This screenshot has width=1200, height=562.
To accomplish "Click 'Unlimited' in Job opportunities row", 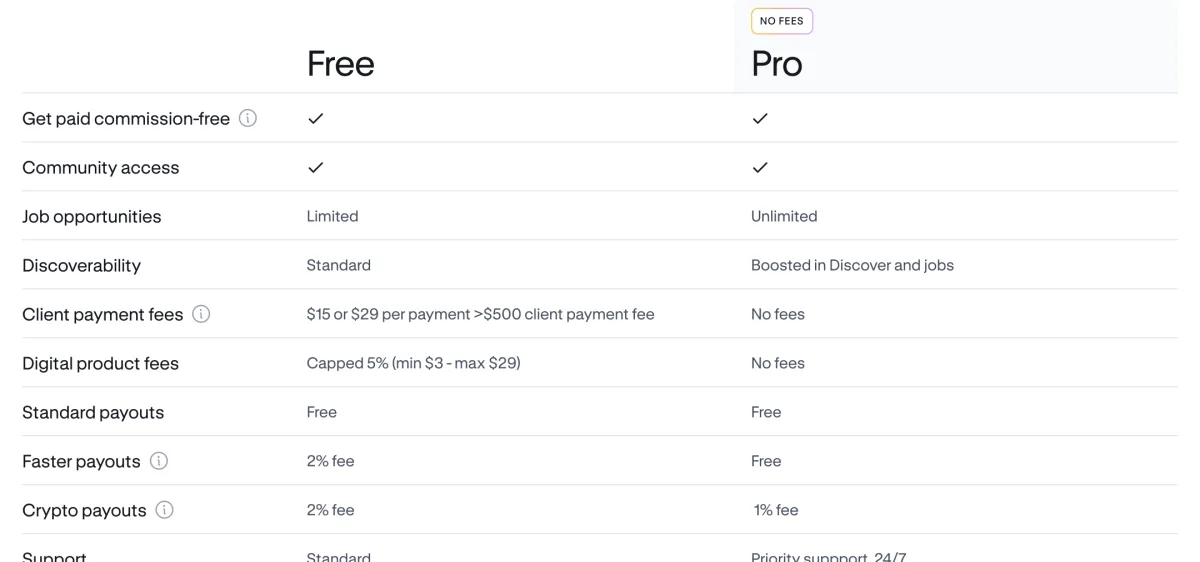I will (x=784, y=216).
